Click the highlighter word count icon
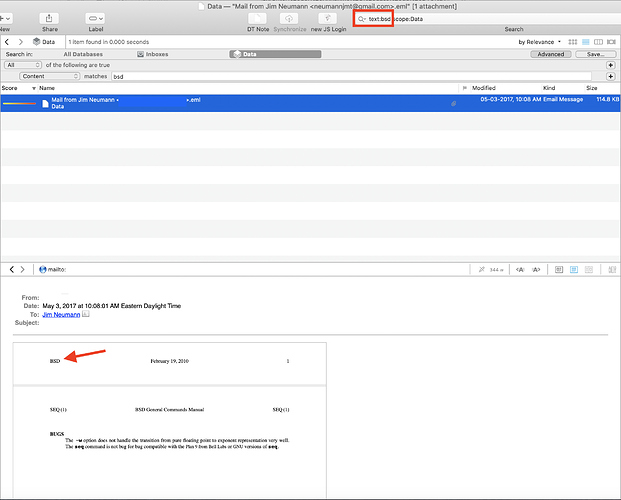Image resolution: width=621 pixels, height=500 pixels. click(482, 269)
